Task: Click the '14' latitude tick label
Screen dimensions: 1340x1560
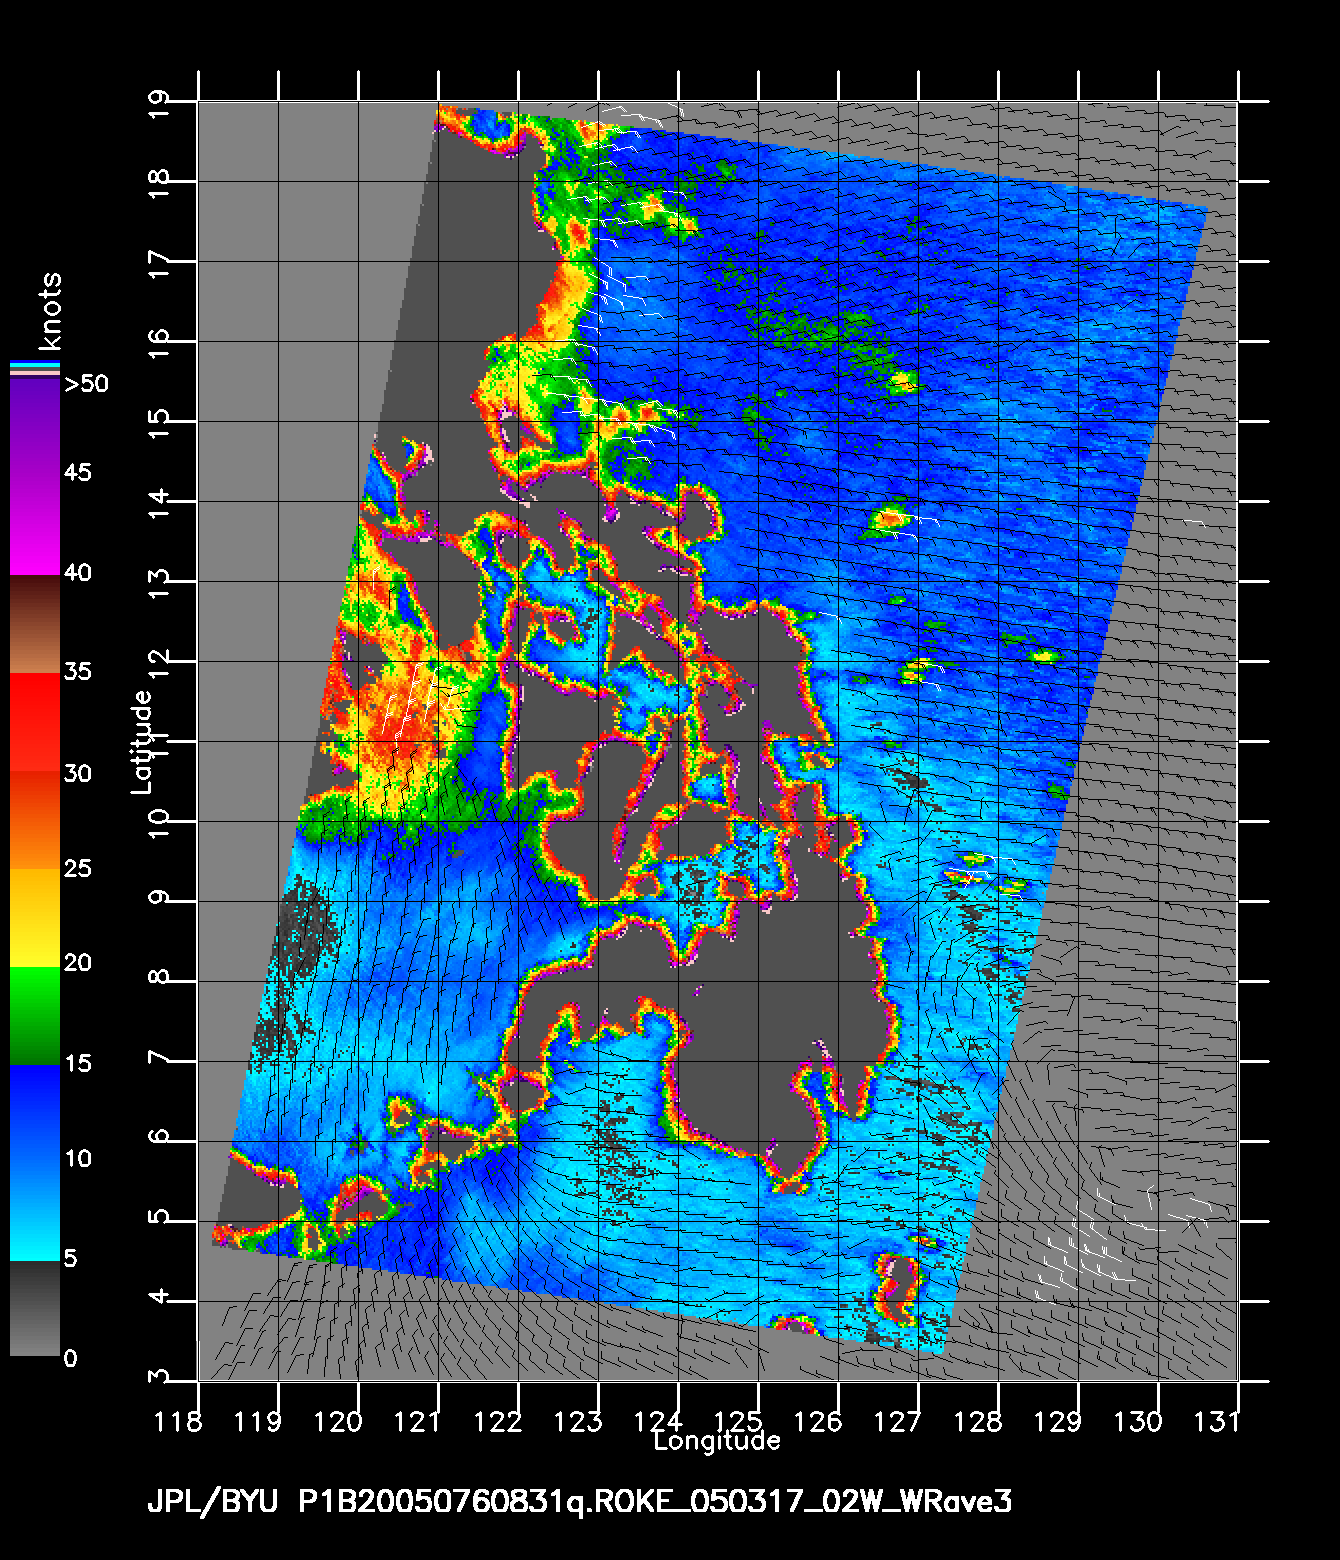Action: click(158, 504)
